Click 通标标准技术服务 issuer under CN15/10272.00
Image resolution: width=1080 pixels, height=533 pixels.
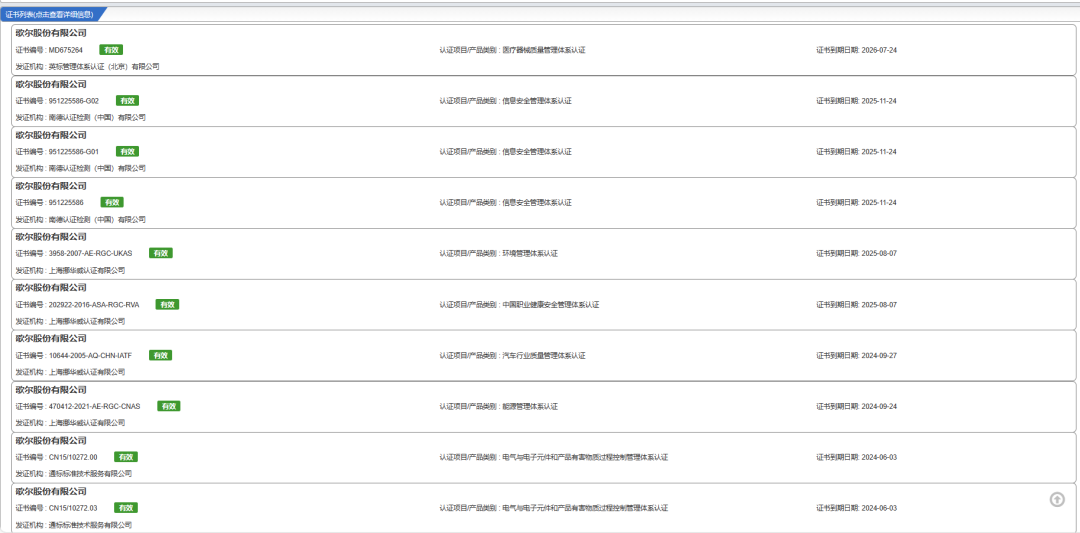(90, 474)
